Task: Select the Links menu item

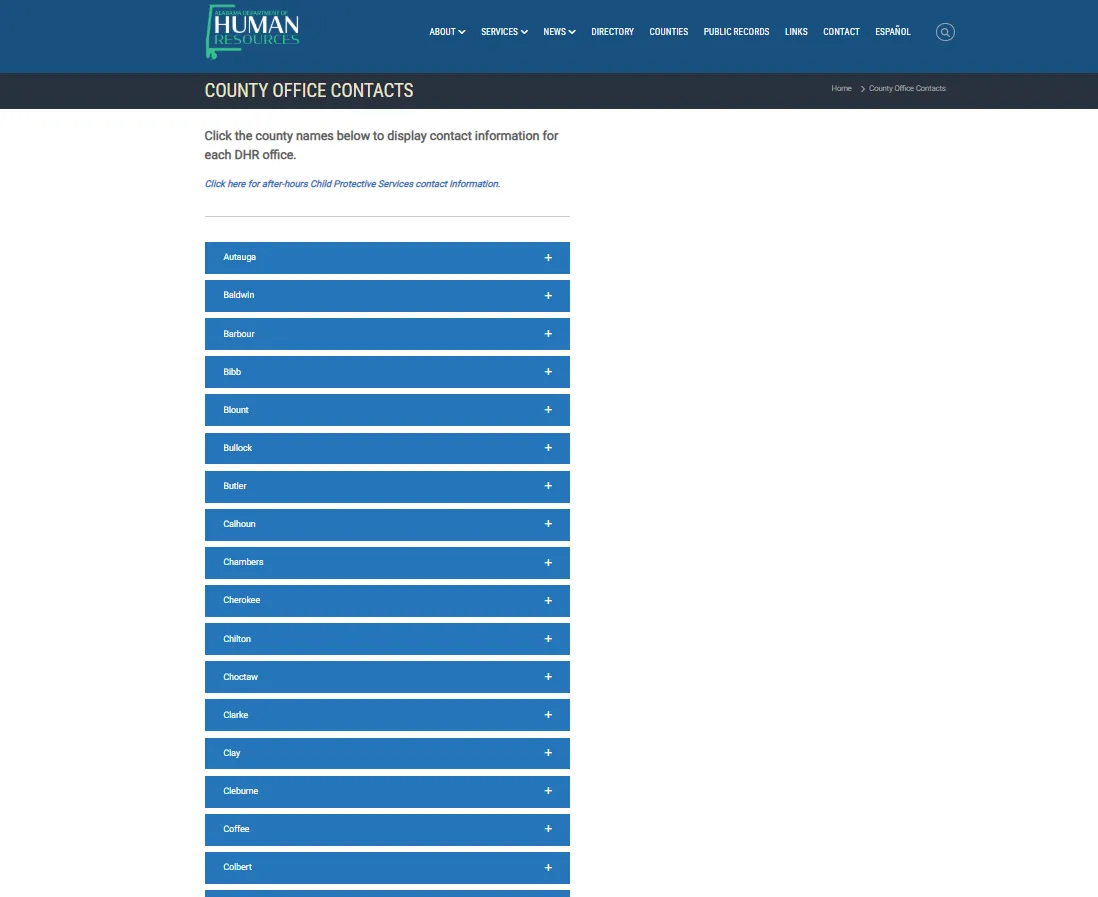Action: click(796, 32)
